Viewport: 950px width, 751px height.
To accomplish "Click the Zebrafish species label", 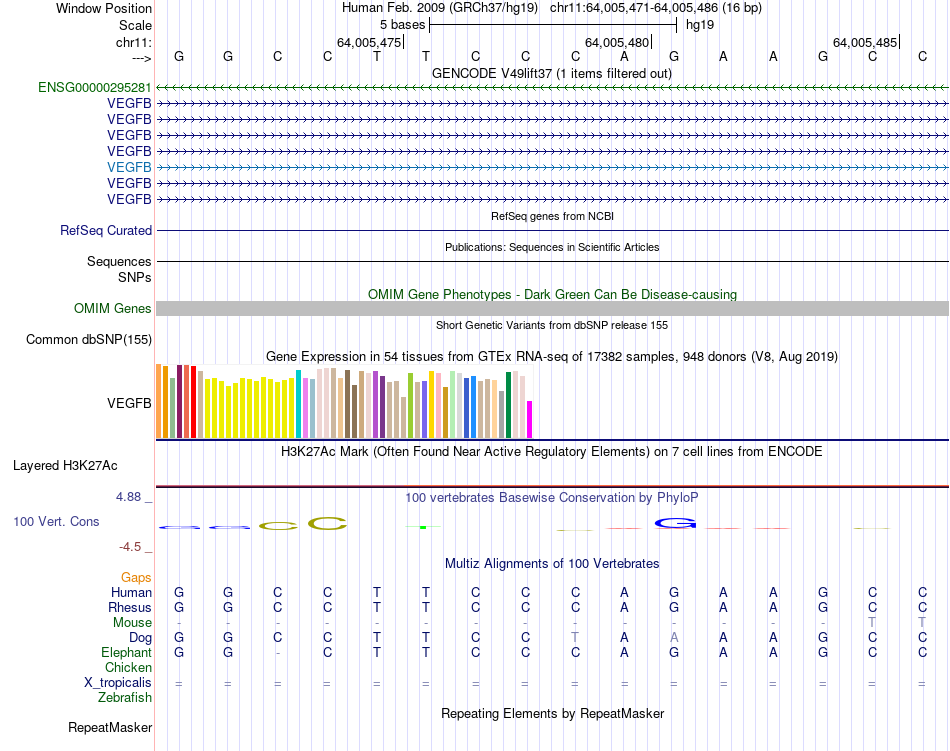I will coord(125,698).
